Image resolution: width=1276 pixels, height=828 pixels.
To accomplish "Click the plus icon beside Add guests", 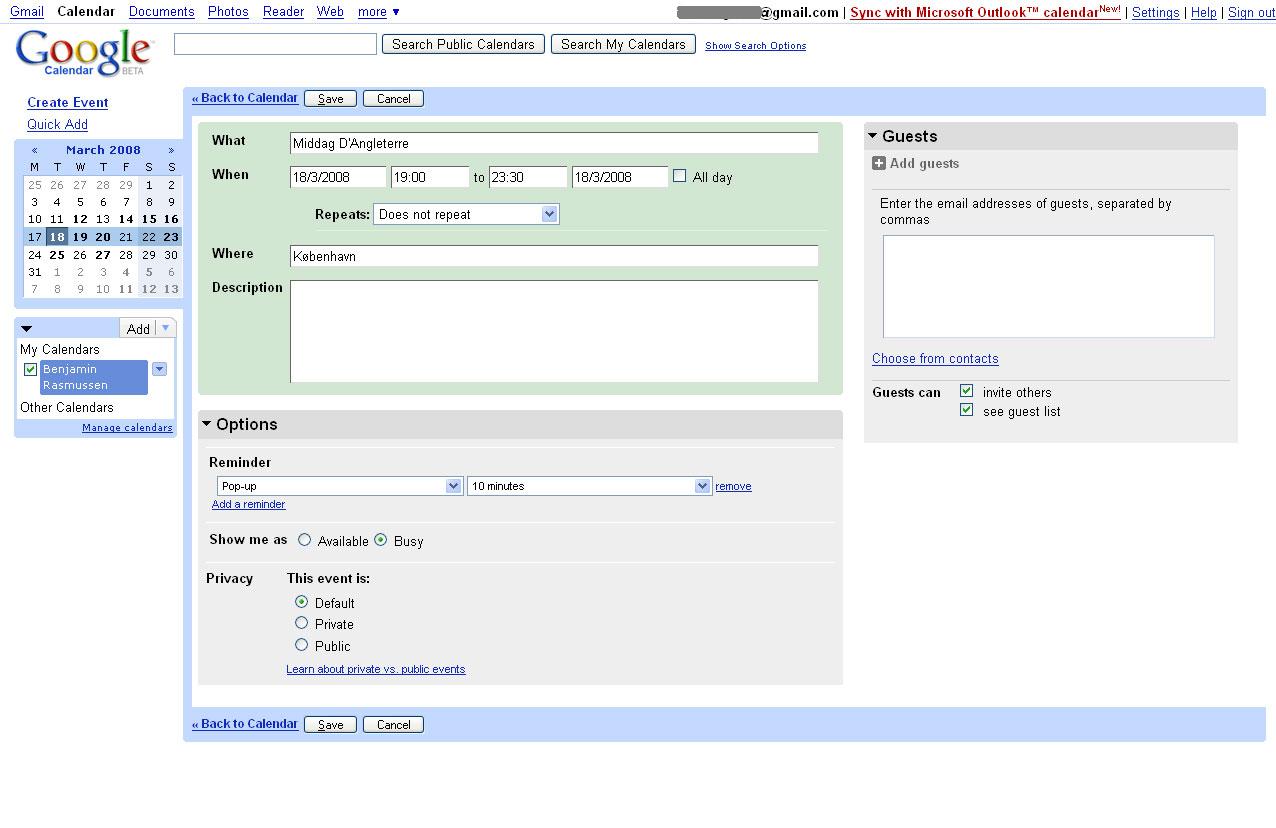I will pos(879,164).
